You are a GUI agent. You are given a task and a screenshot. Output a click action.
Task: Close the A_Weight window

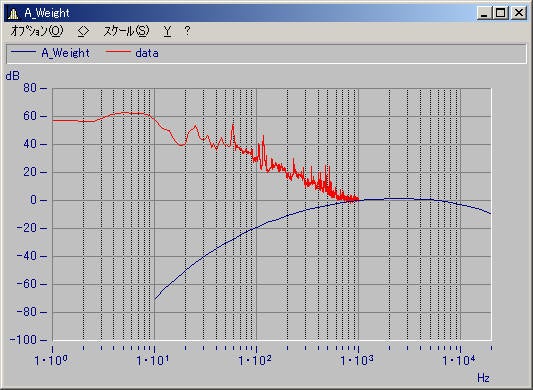click(x=519, y=13)
